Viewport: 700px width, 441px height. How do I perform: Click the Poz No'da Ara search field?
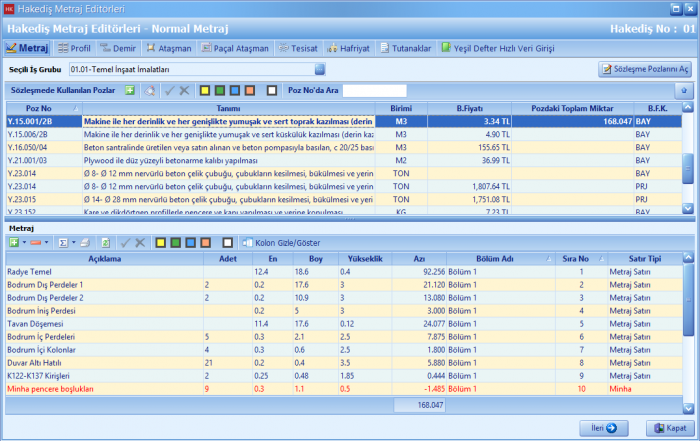coord(373,90)
